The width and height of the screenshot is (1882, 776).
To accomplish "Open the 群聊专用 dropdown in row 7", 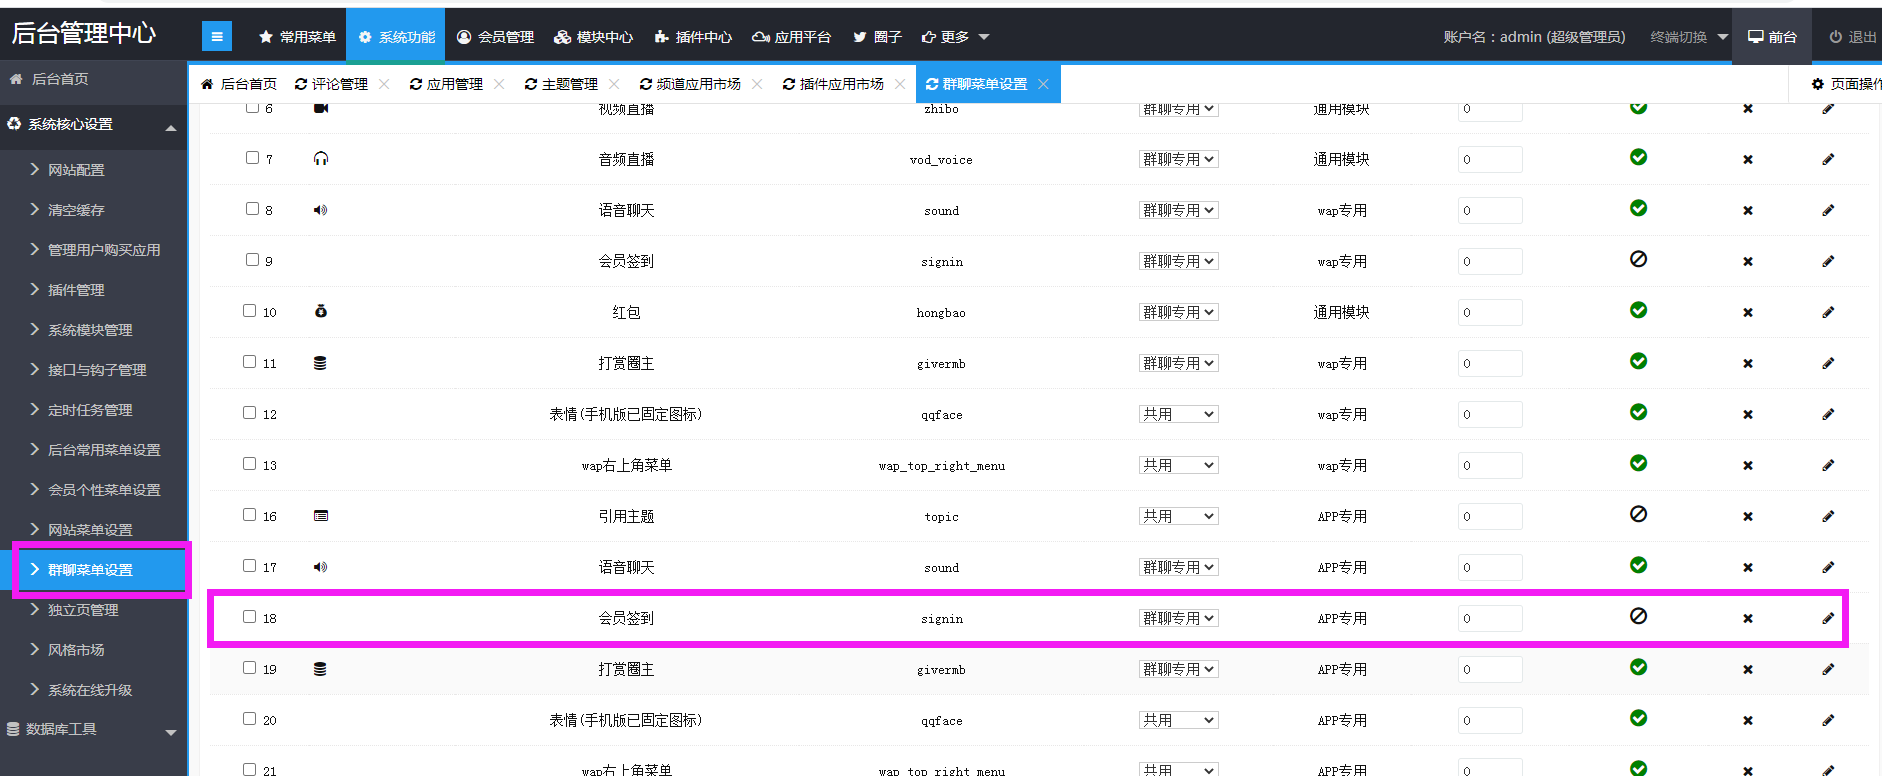I will [1178, 159].
